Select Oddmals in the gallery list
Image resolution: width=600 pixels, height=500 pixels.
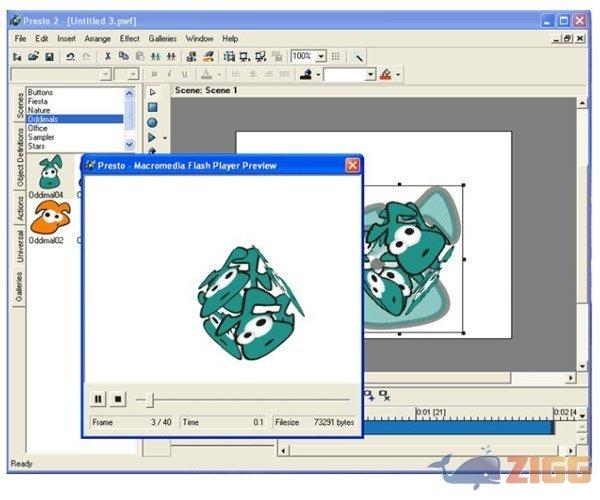[75, 119]
